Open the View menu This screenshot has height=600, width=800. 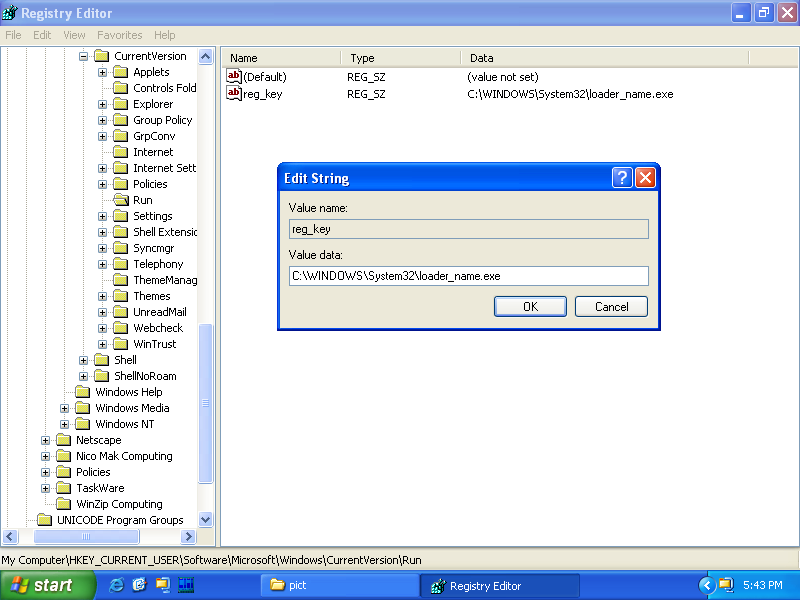[74, 35]
